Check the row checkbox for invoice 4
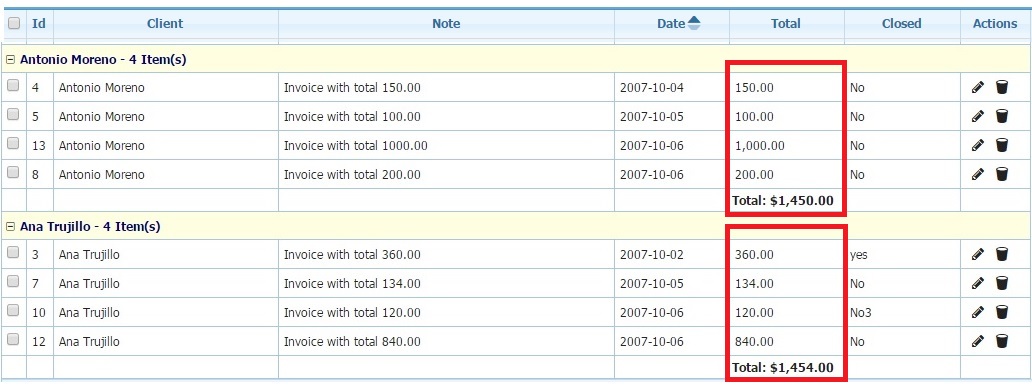Viewport: 1032px width, 392px height. tap(13, 86)
